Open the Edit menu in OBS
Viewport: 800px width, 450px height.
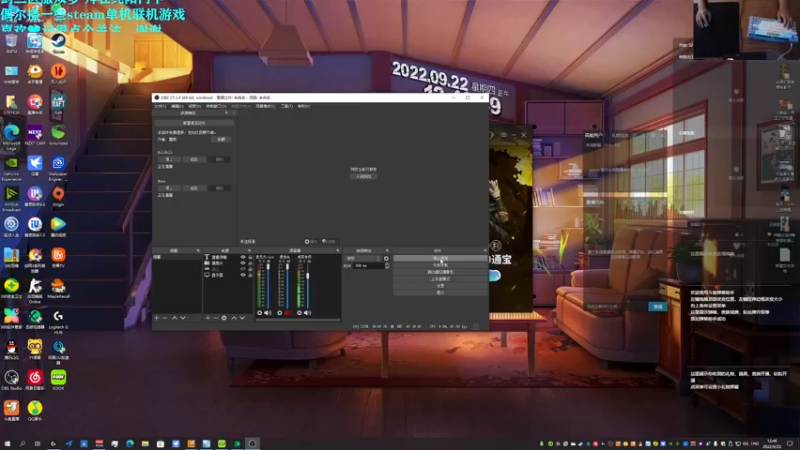177,106
